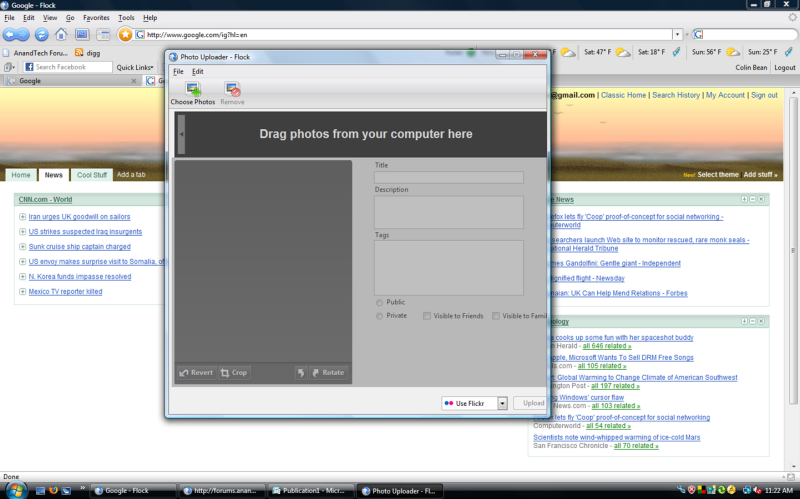Image resolution: width=800 pixels, height=499 pixels.
Task: Click the Facebook logo in the search box
Action: click(29, 67)
